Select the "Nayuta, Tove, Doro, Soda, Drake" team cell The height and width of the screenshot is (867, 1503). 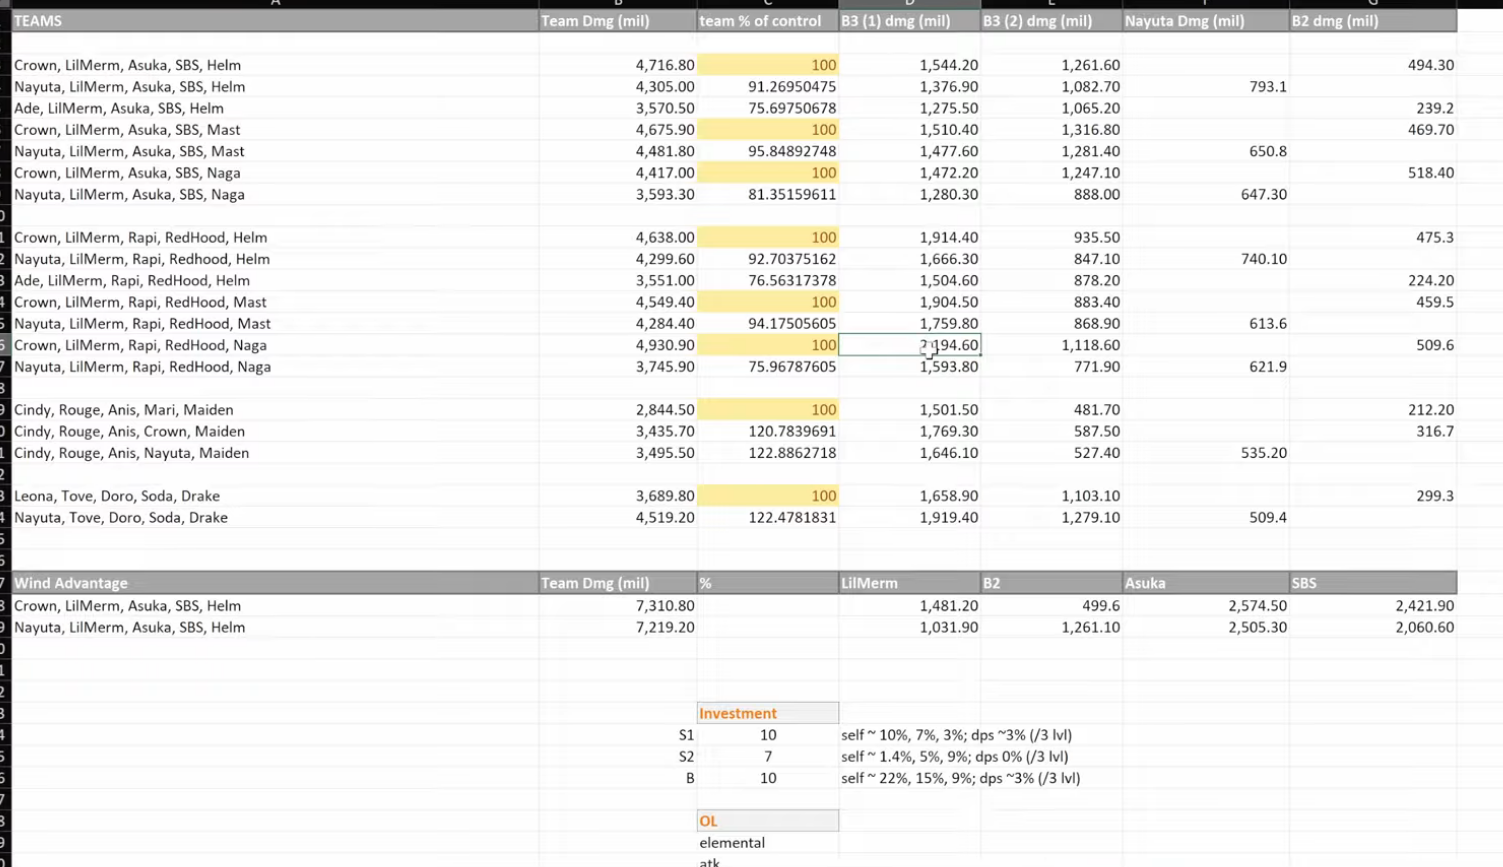click(275, 517)
